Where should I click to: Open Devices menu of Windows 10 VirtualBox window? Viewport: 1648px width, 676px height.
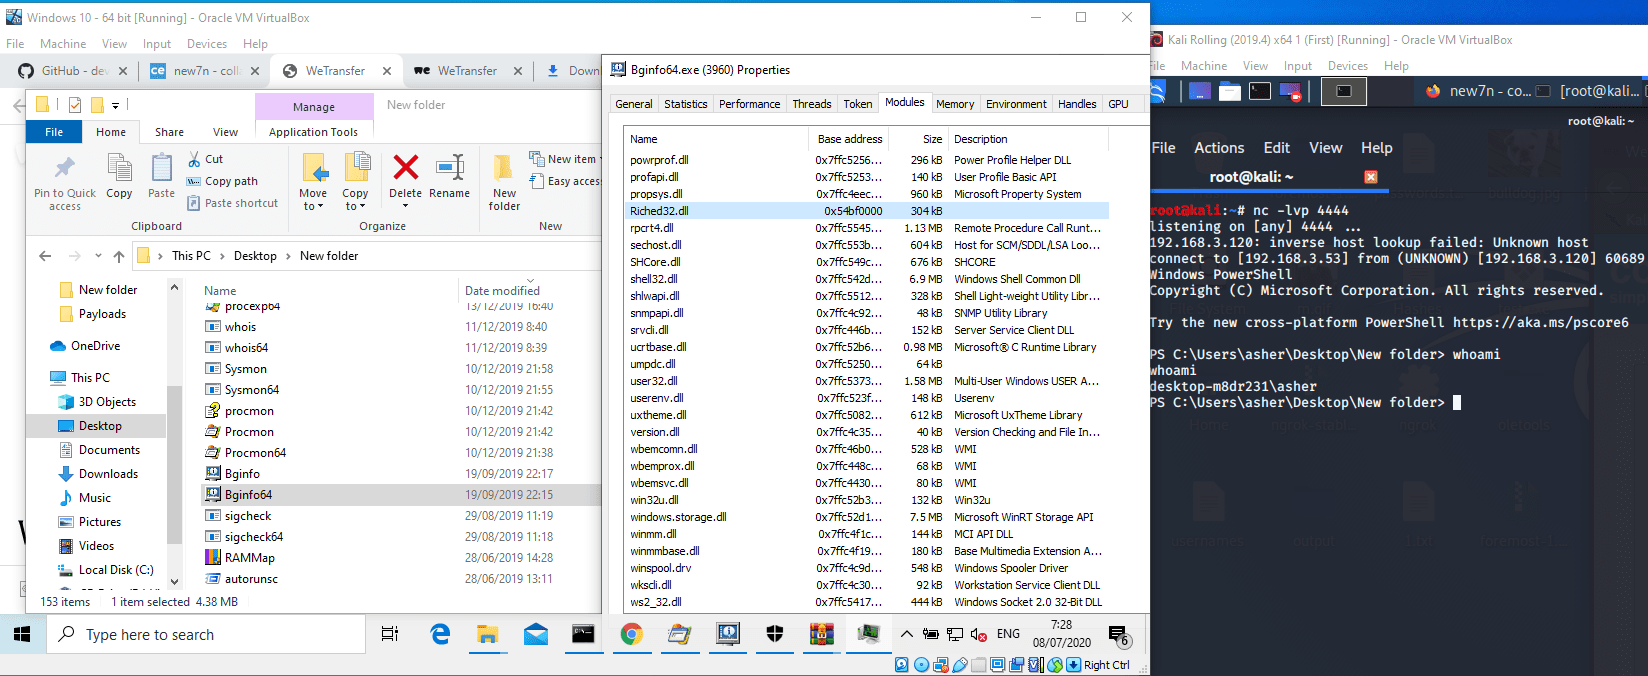pyautogui.click(x=207, y=44)
